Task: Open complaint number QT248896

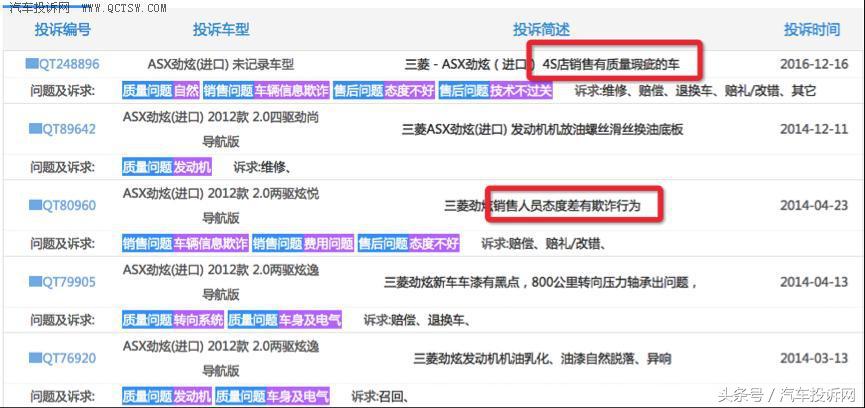Action: [x=69, y=64]
